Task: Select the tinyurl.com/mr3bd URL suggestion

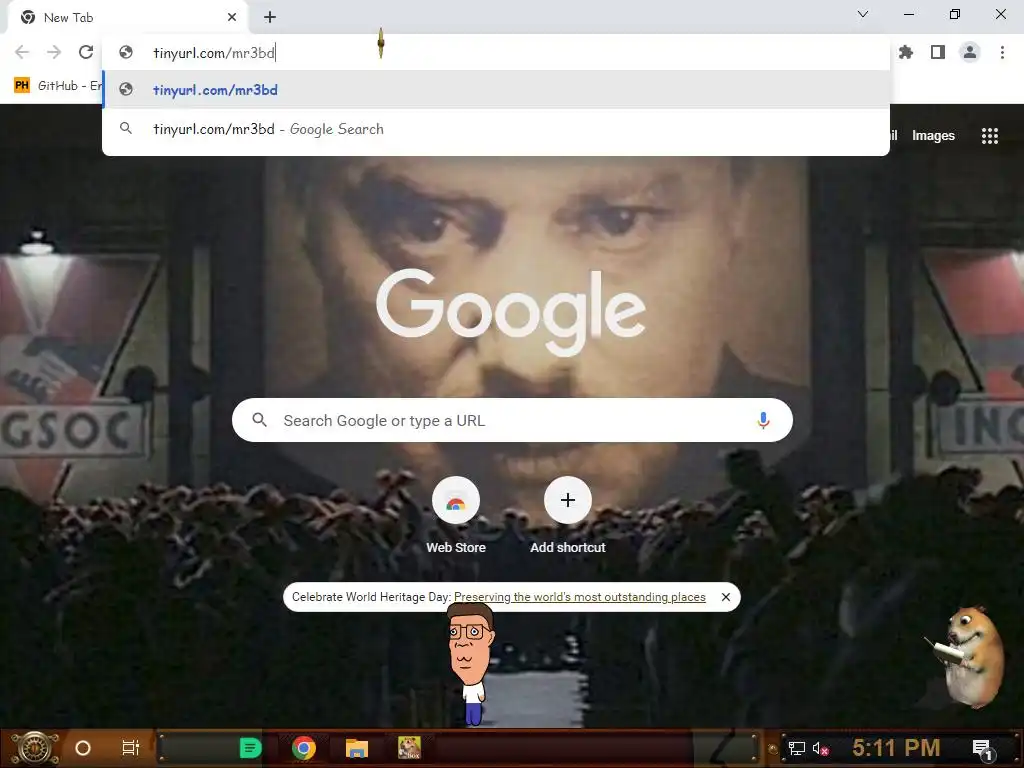Action: pyautogui.click(x=496, y=89)
